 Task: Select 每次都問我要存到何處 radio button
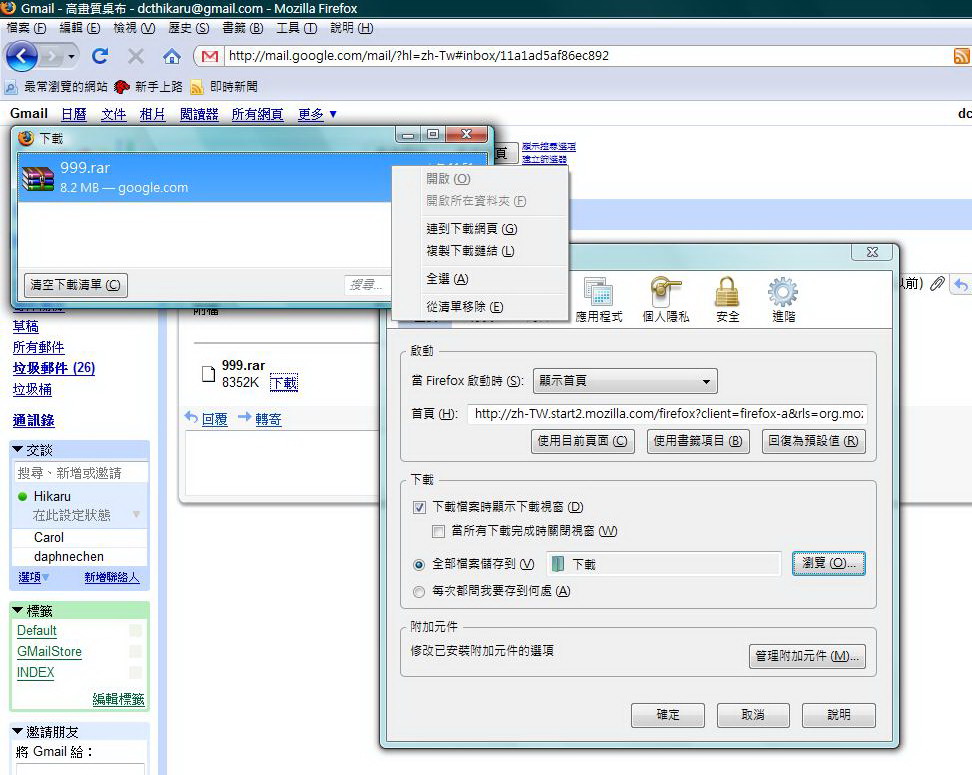pos(419,591)
